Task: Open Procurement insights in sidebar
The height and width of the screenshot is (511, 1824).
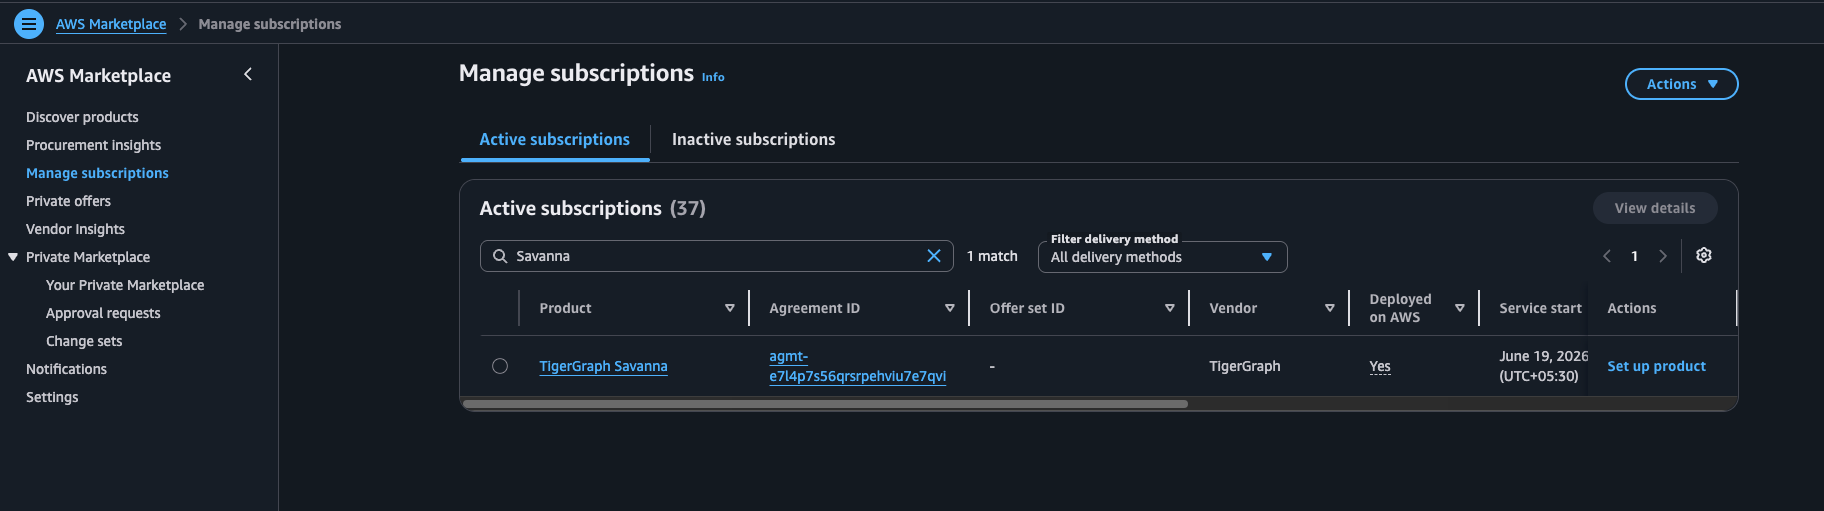Action: 93,145
